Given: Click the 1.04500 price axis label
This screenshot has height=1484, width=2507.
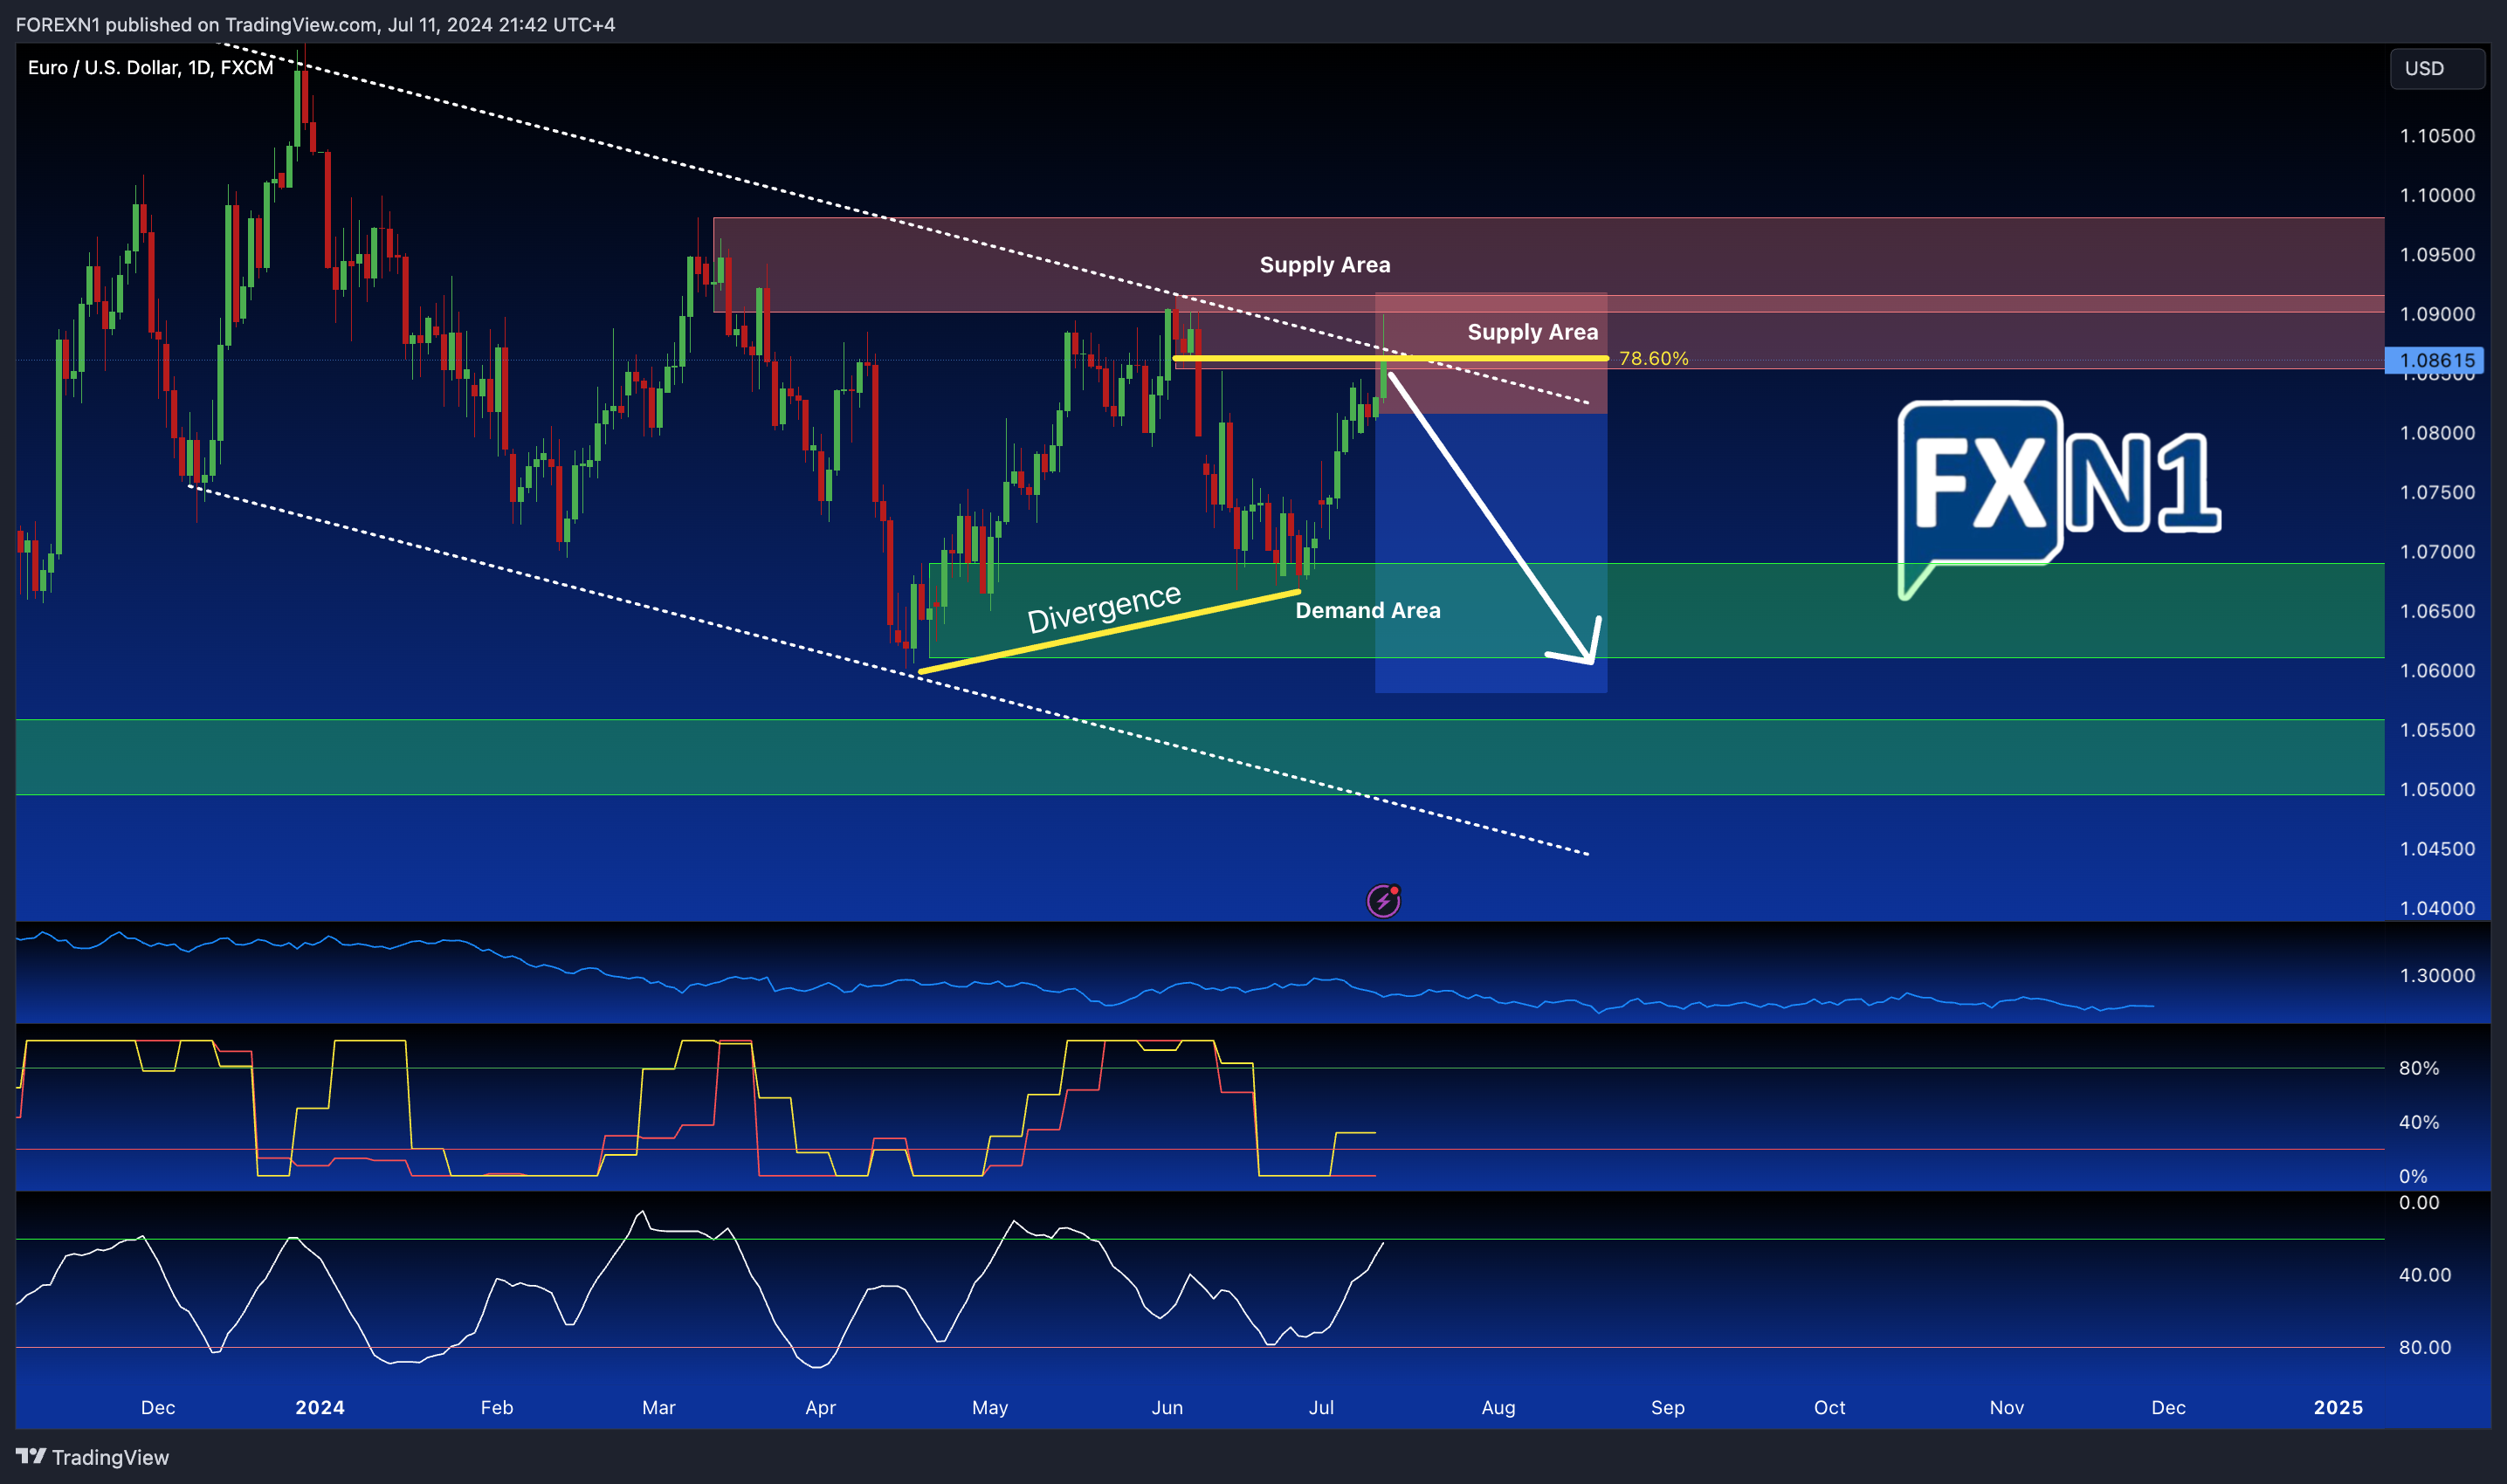Looking at the screenshot, I should point(2437,849).
